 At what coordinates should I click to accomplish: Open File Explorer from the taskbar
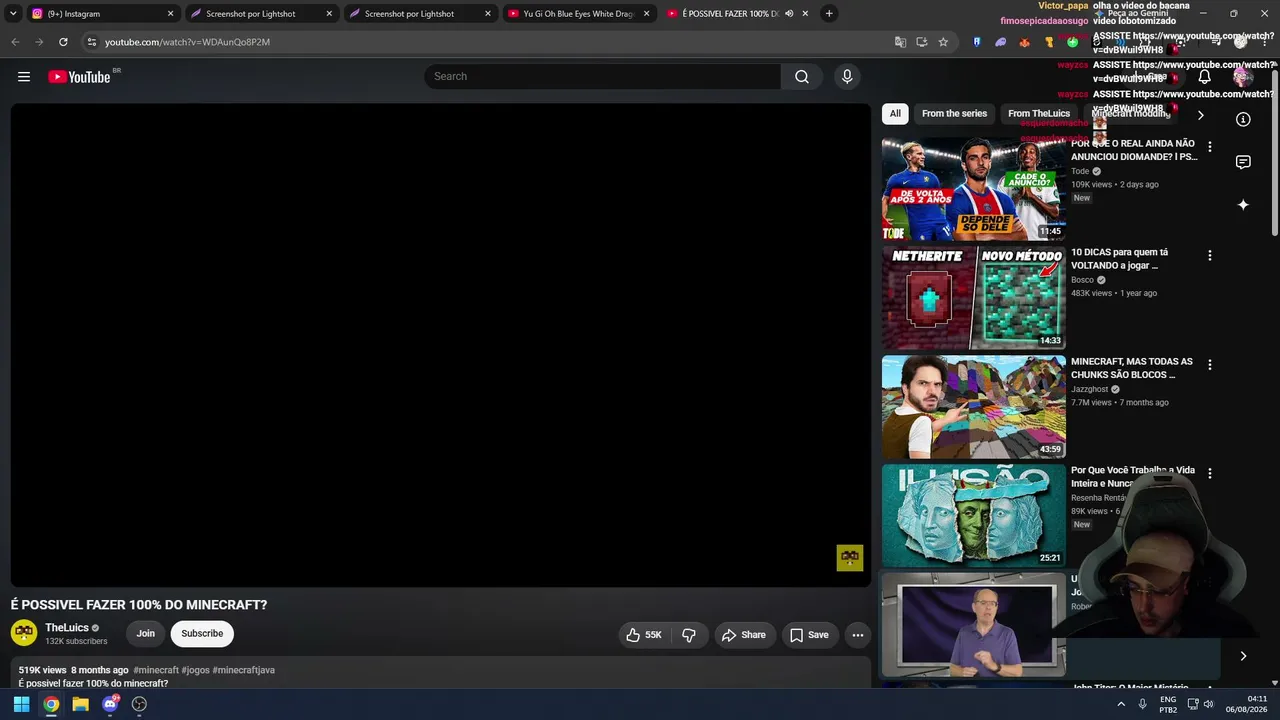point(80,704)
